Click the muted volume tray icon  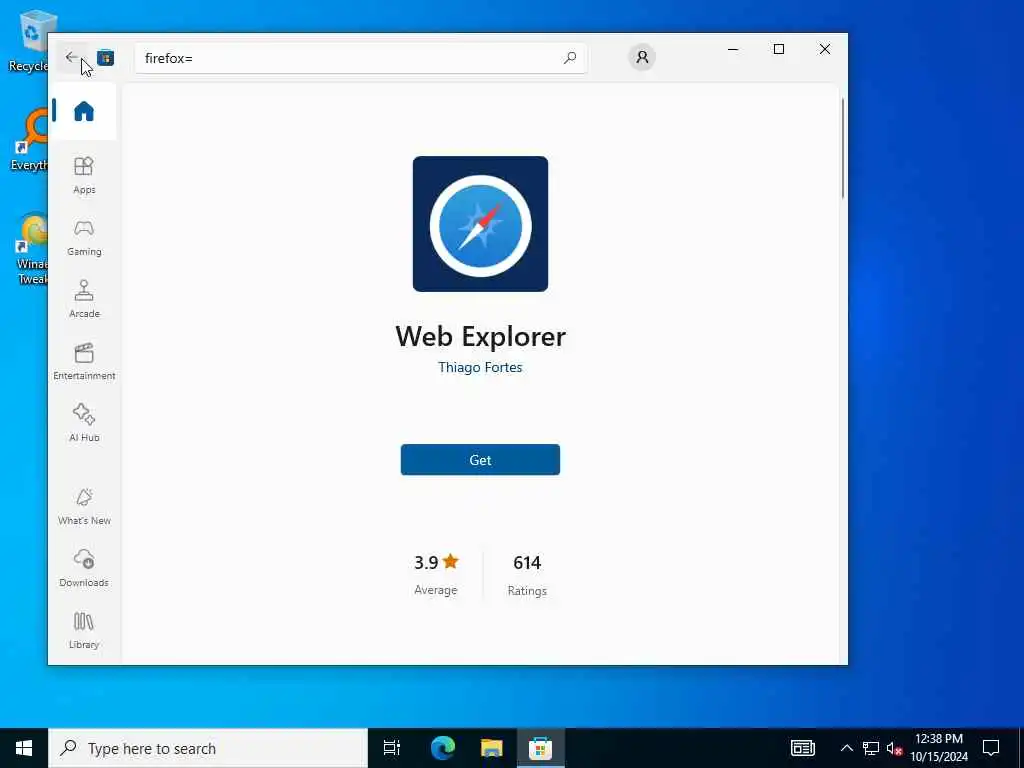click(x=894, y=748)
